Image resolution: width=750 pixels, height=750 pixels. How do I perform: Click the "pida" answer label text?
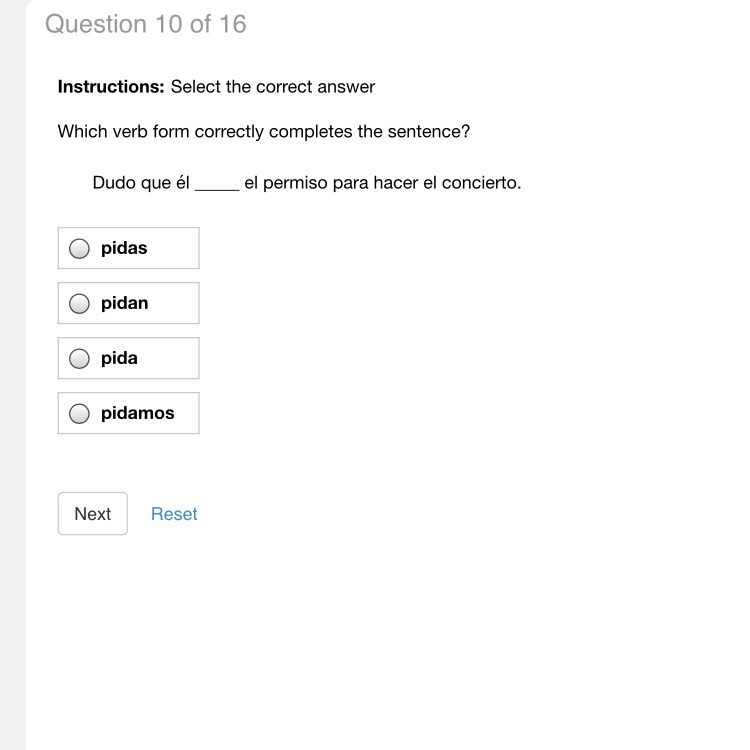119,358
